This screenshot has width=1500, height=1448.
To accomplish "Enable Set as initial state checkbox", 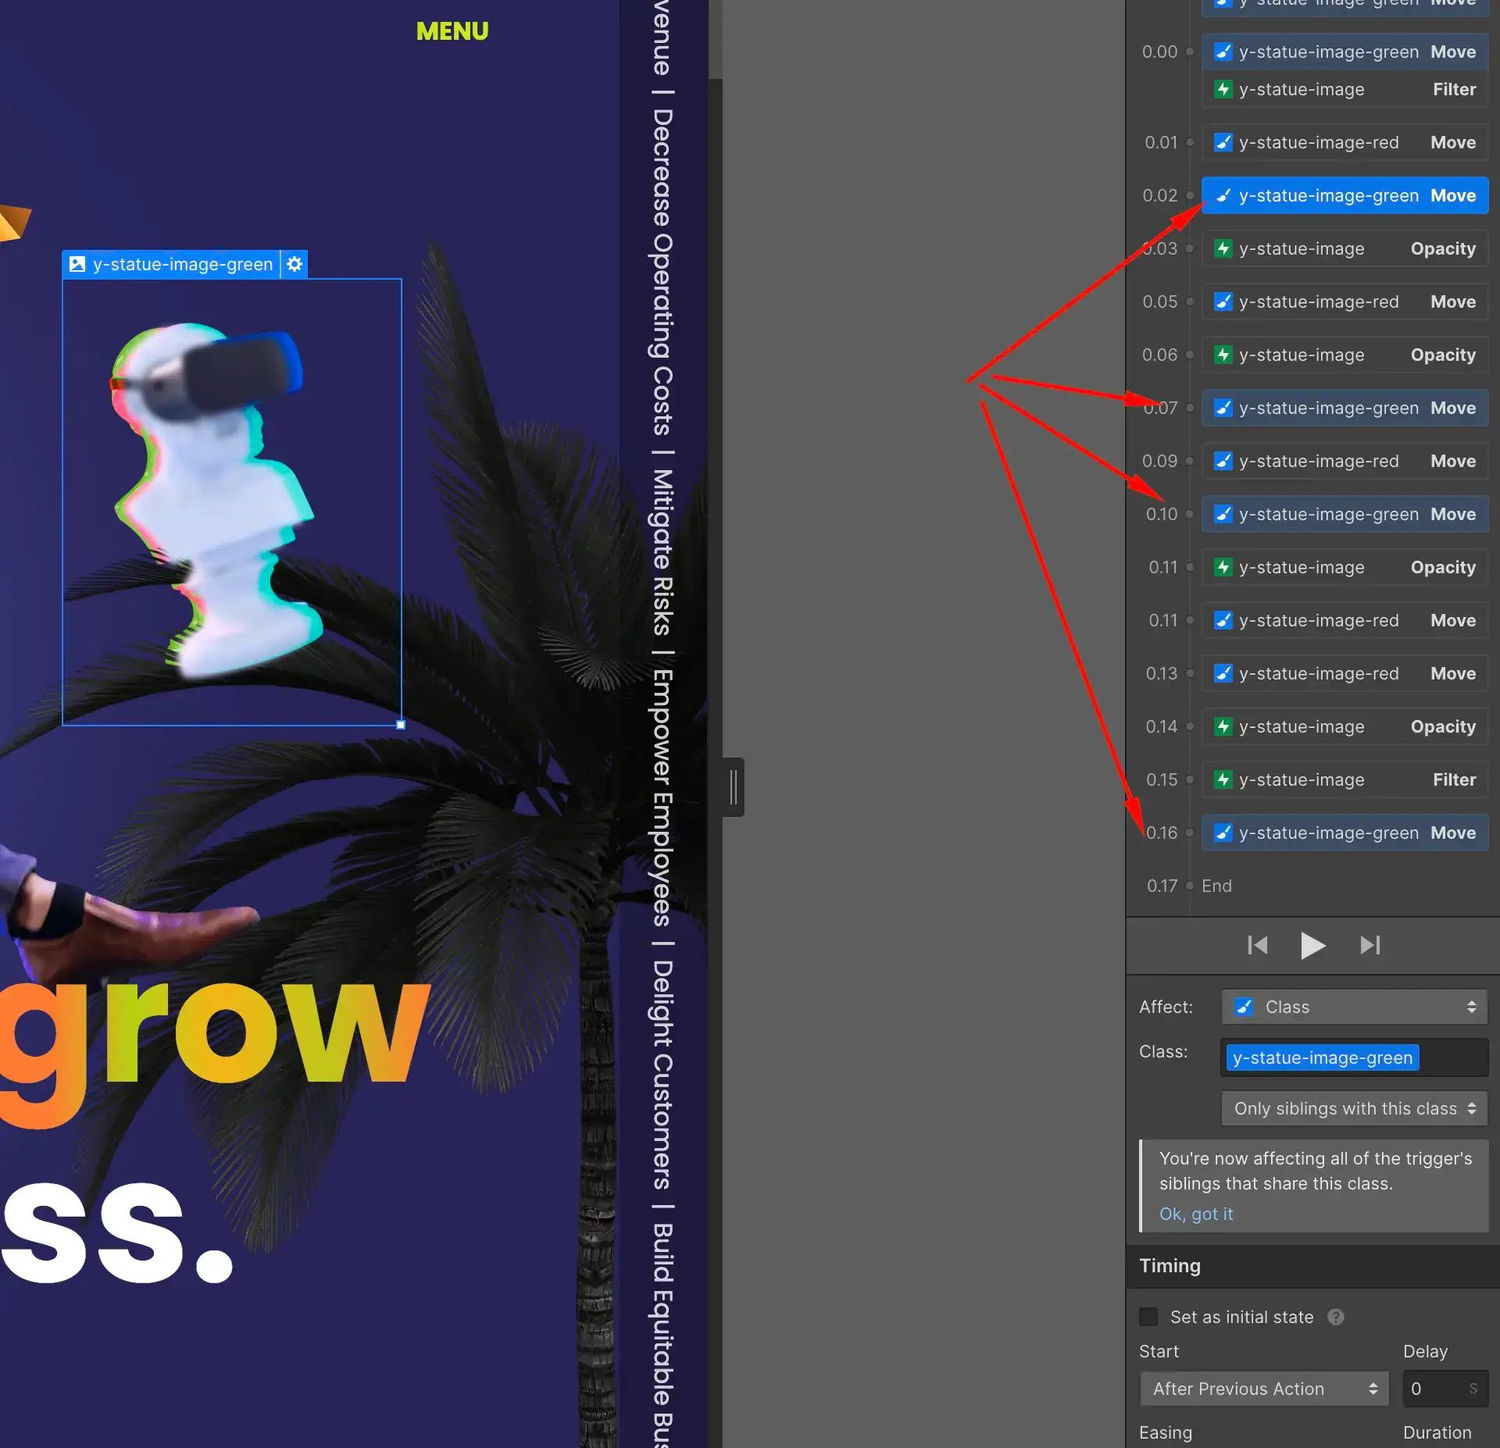I will pos(1149,1317).
